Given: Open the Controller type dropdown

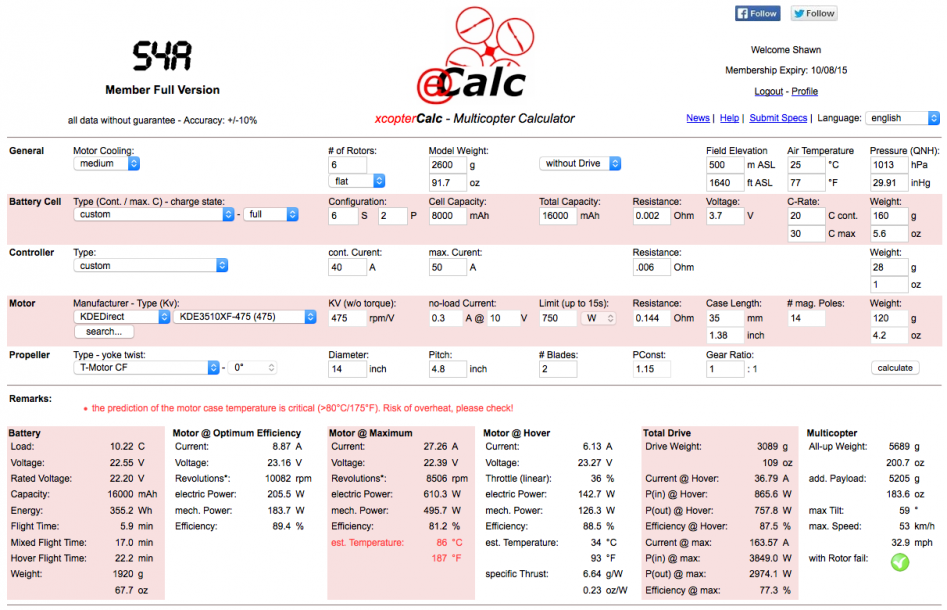Looking at the screenshot, I should pos(150,266).
